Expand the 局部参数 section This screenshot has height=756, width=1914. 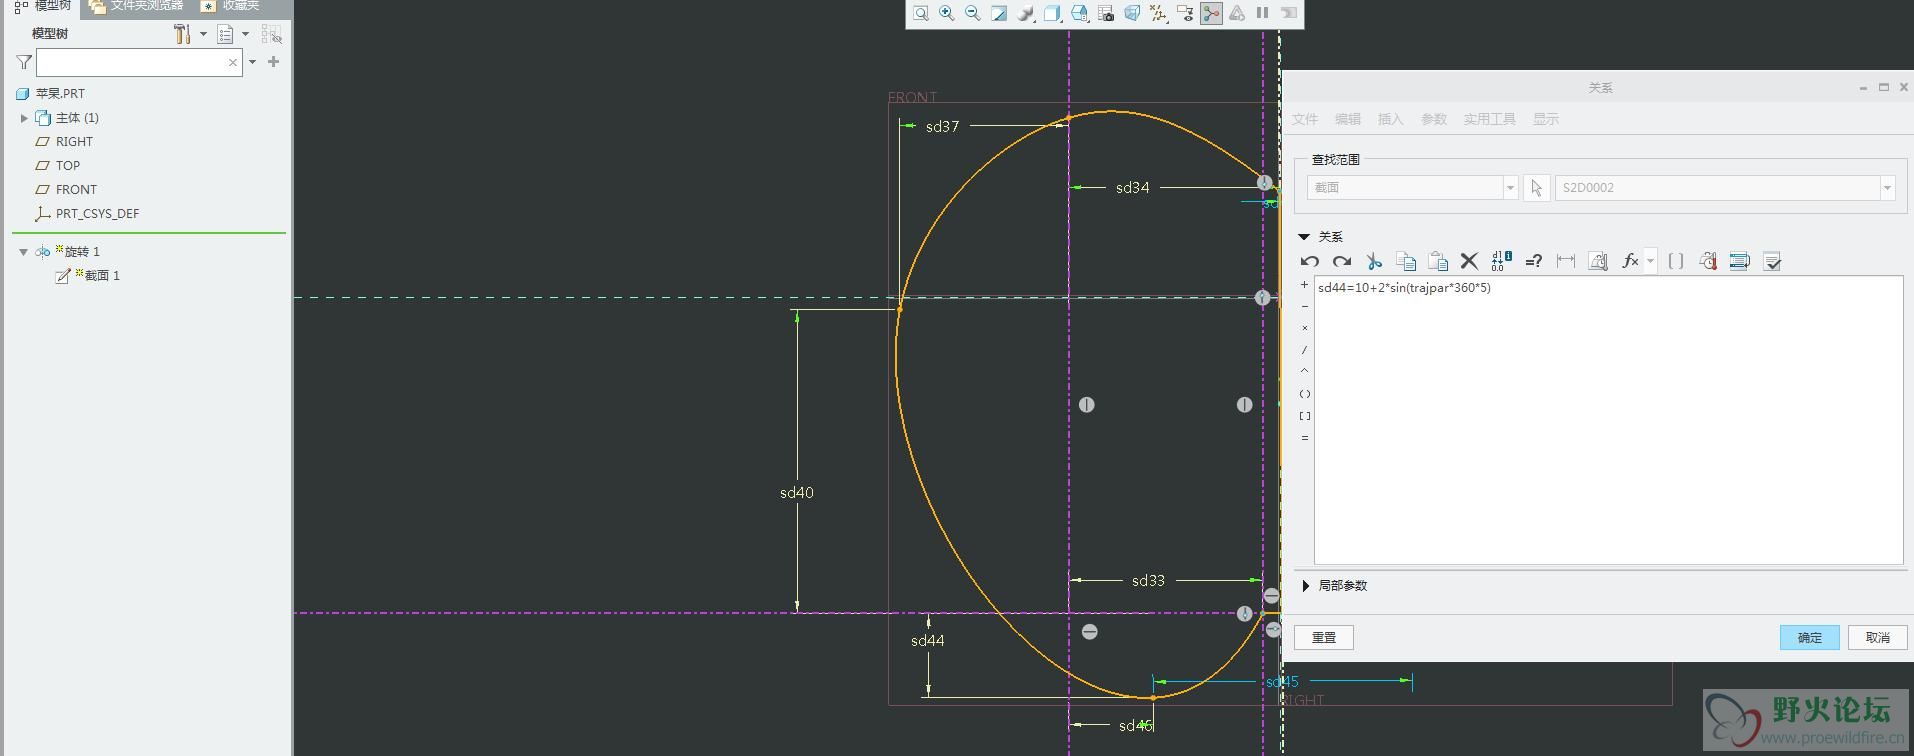[1306, 586]
